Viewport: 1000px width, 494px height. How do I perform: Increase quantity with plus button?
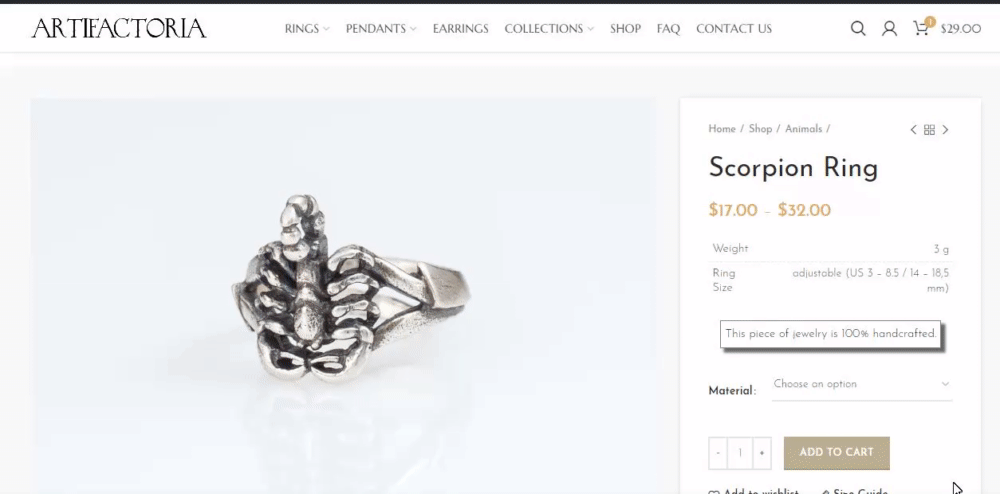click(761, 453)
